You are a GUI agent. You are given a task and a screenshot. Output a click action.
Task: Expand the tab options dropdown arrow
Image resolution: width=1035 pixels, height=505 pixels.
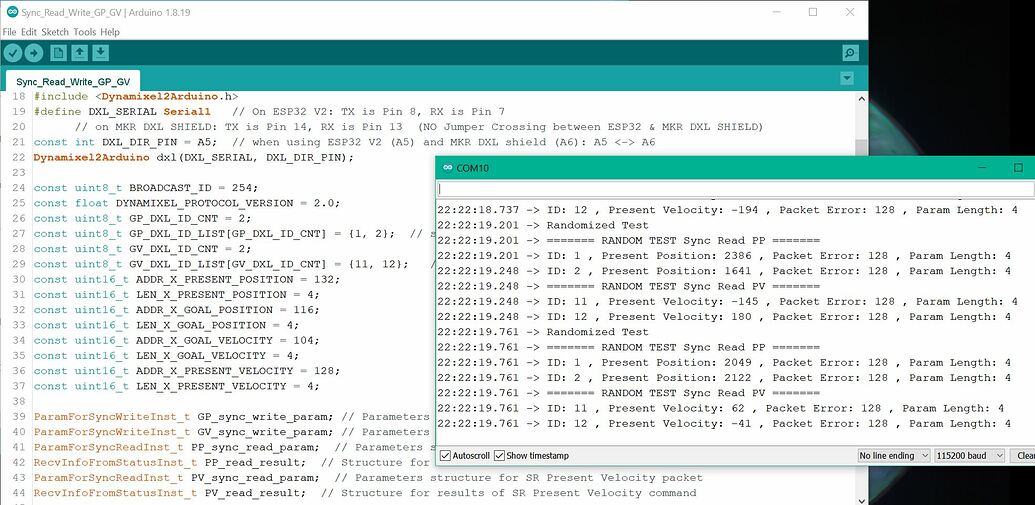pos(847,78)
